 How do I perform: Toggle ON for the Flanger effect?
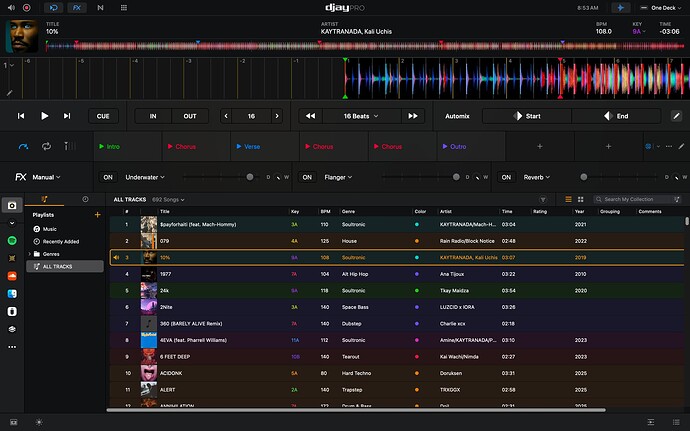307,177
